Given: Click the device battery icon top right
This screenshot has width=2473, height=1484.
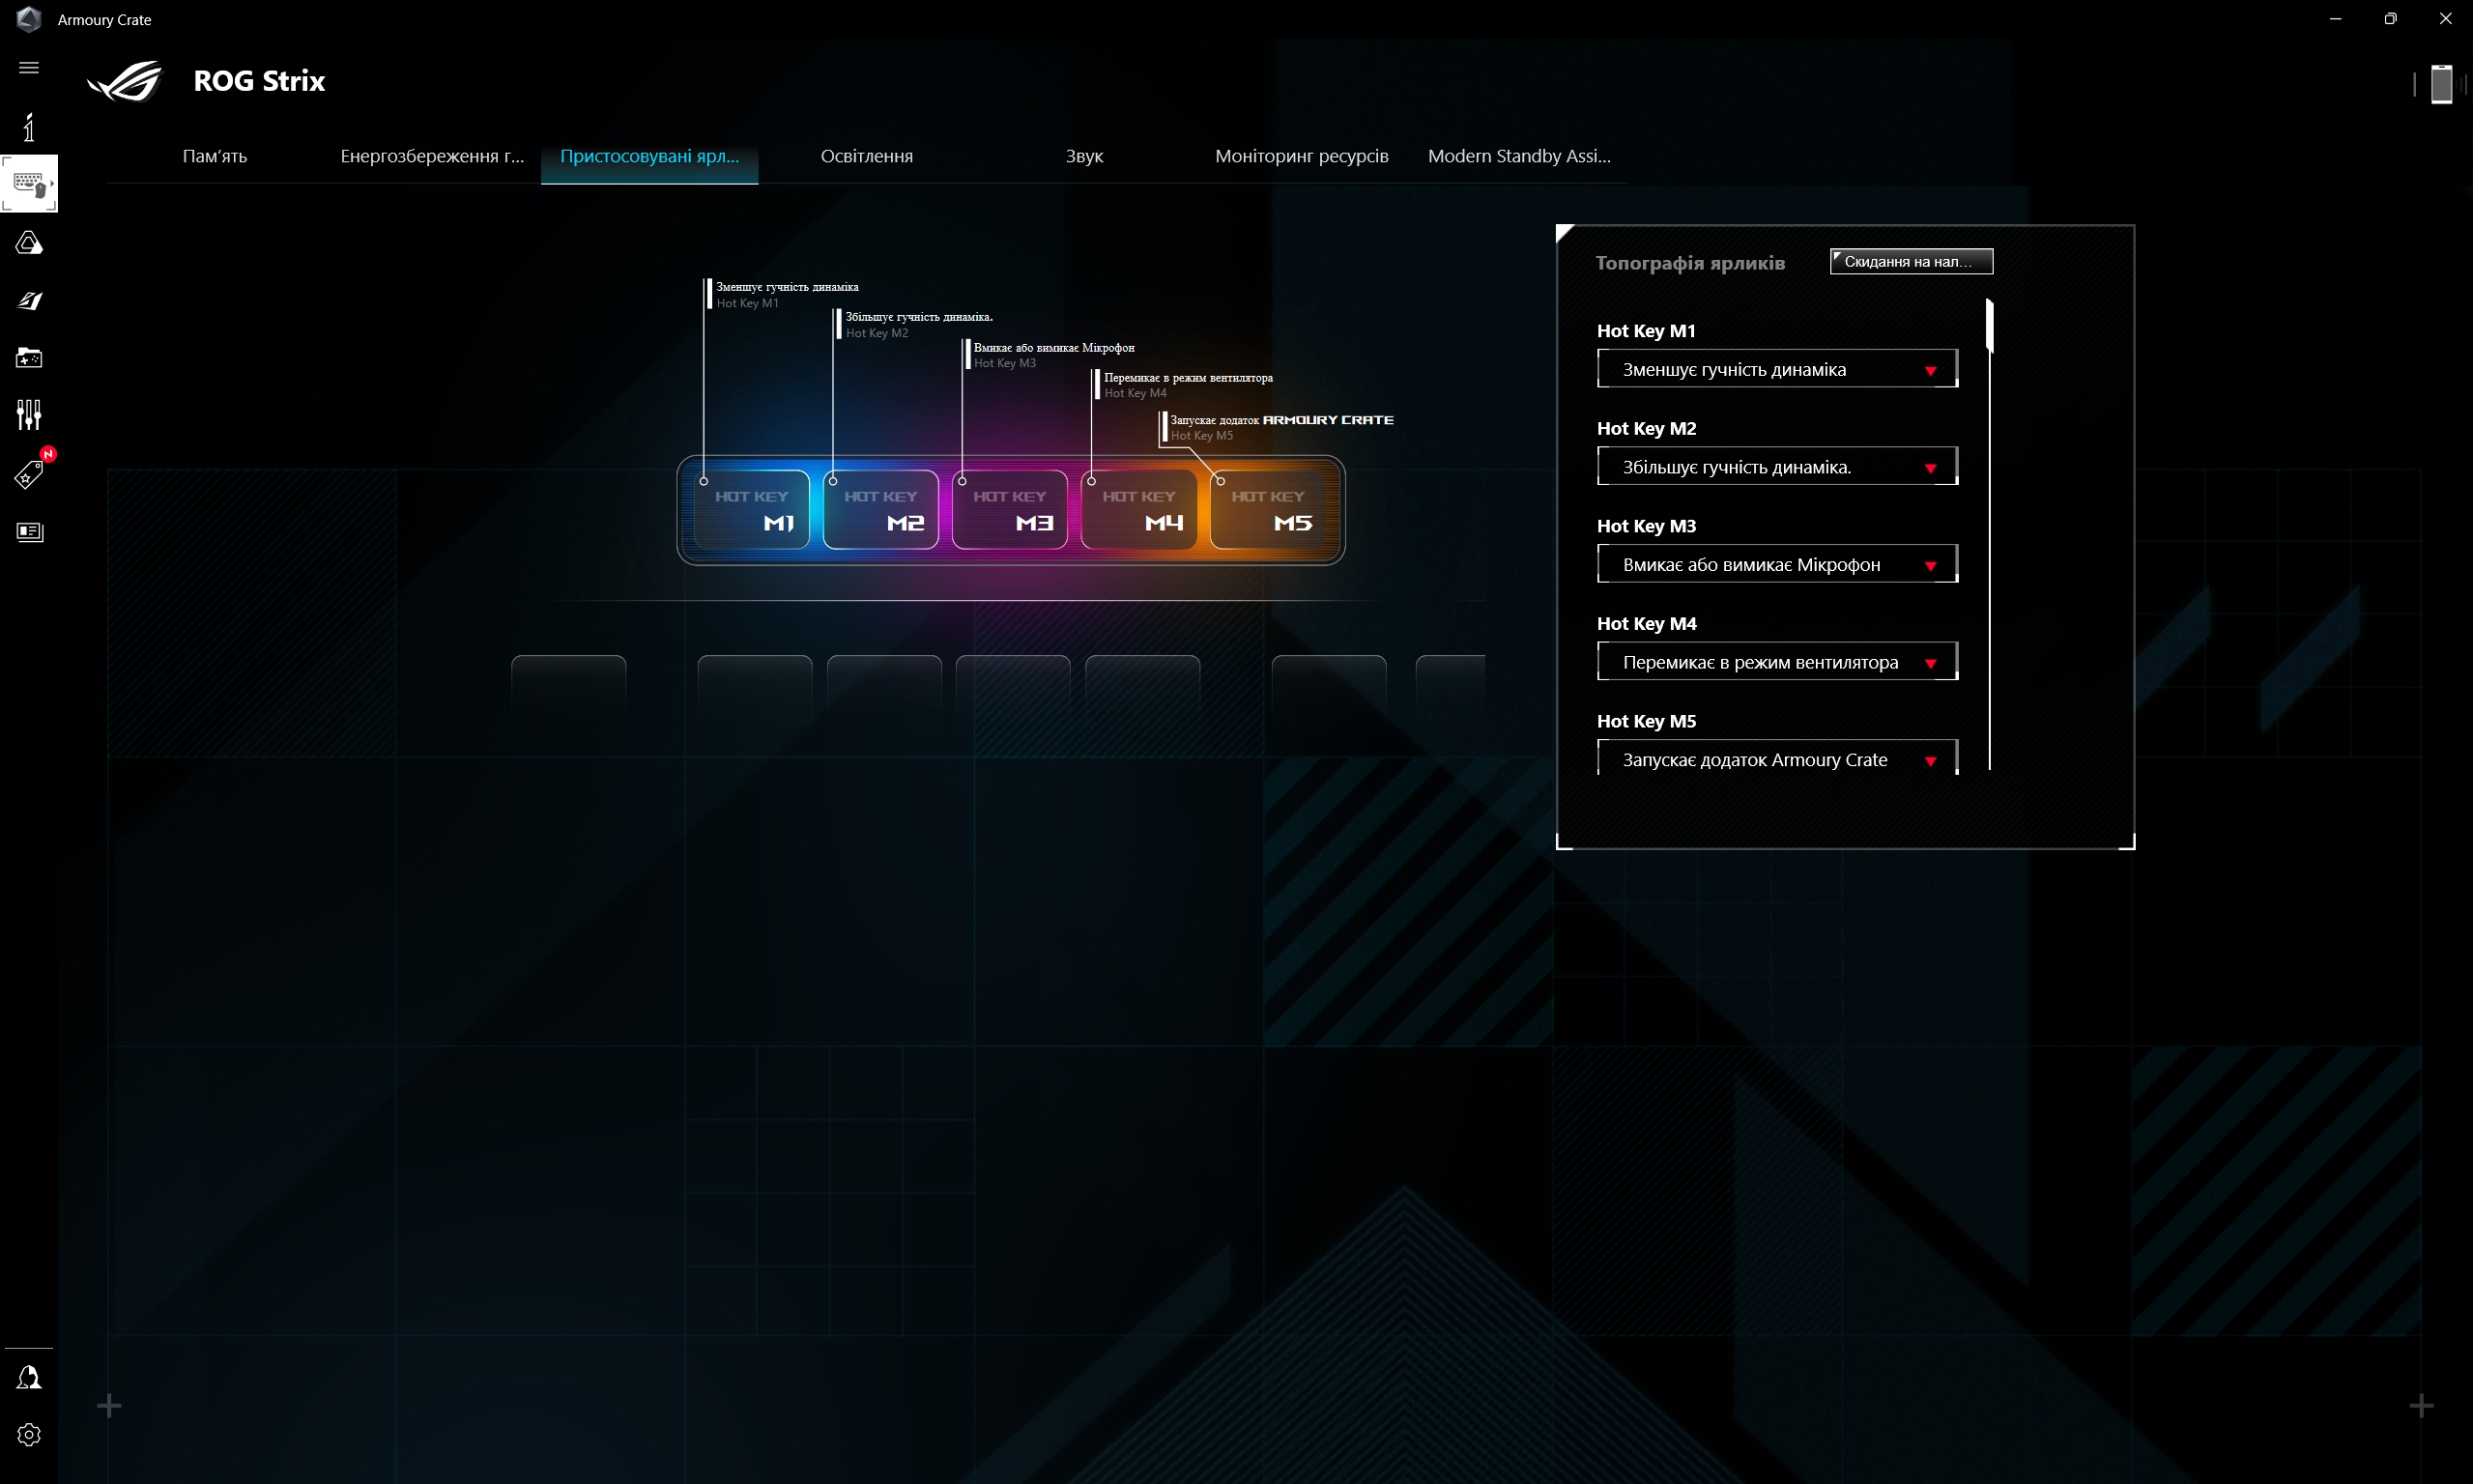Looking at the screenshot, I should point(2441,84).
